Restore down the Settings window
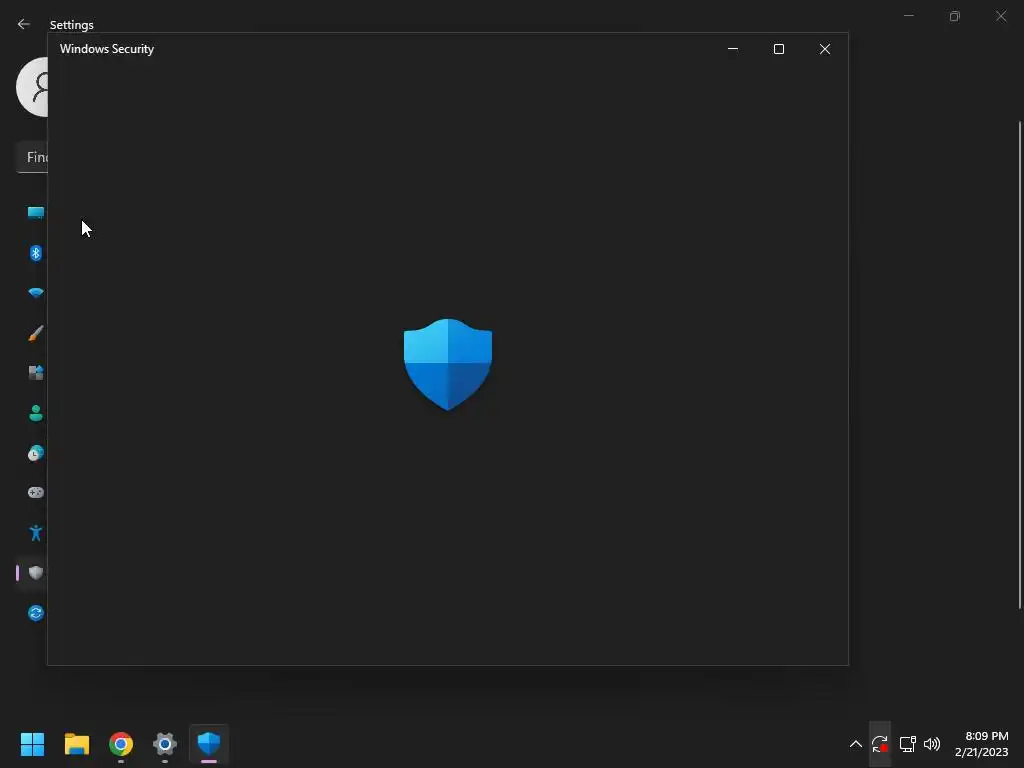 pyautogui.click(x=955, y=16)
